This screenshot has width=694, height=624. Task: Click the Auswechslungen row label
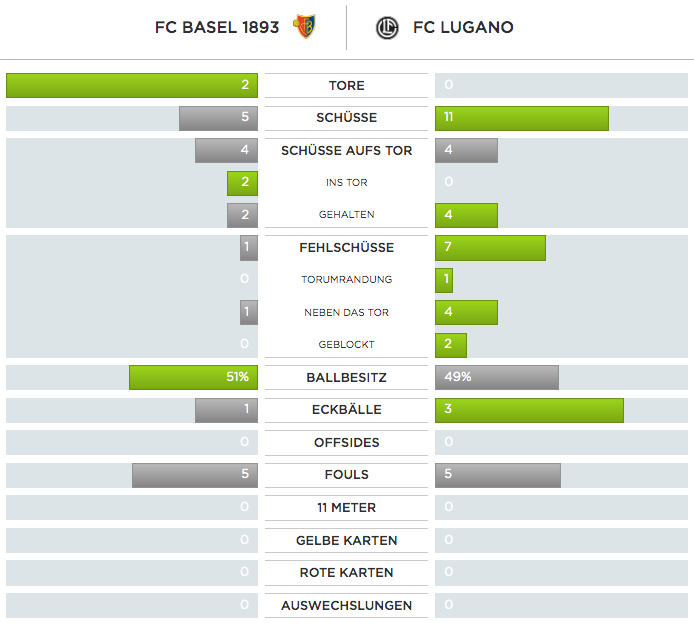[x=346, y=606]
